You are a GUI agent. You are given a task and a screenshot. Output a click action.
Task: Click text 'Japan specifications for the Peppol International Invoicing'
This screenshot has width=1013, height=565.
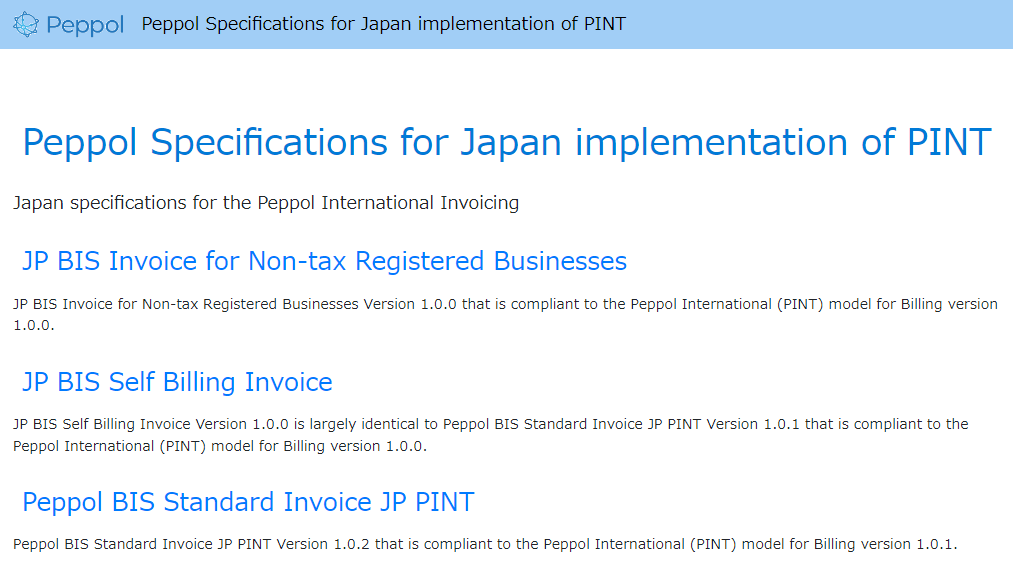[266, 203]
